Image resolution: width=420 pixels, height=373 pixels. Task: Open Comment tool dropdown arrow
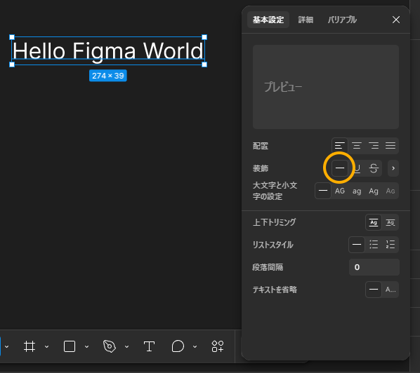195,347
